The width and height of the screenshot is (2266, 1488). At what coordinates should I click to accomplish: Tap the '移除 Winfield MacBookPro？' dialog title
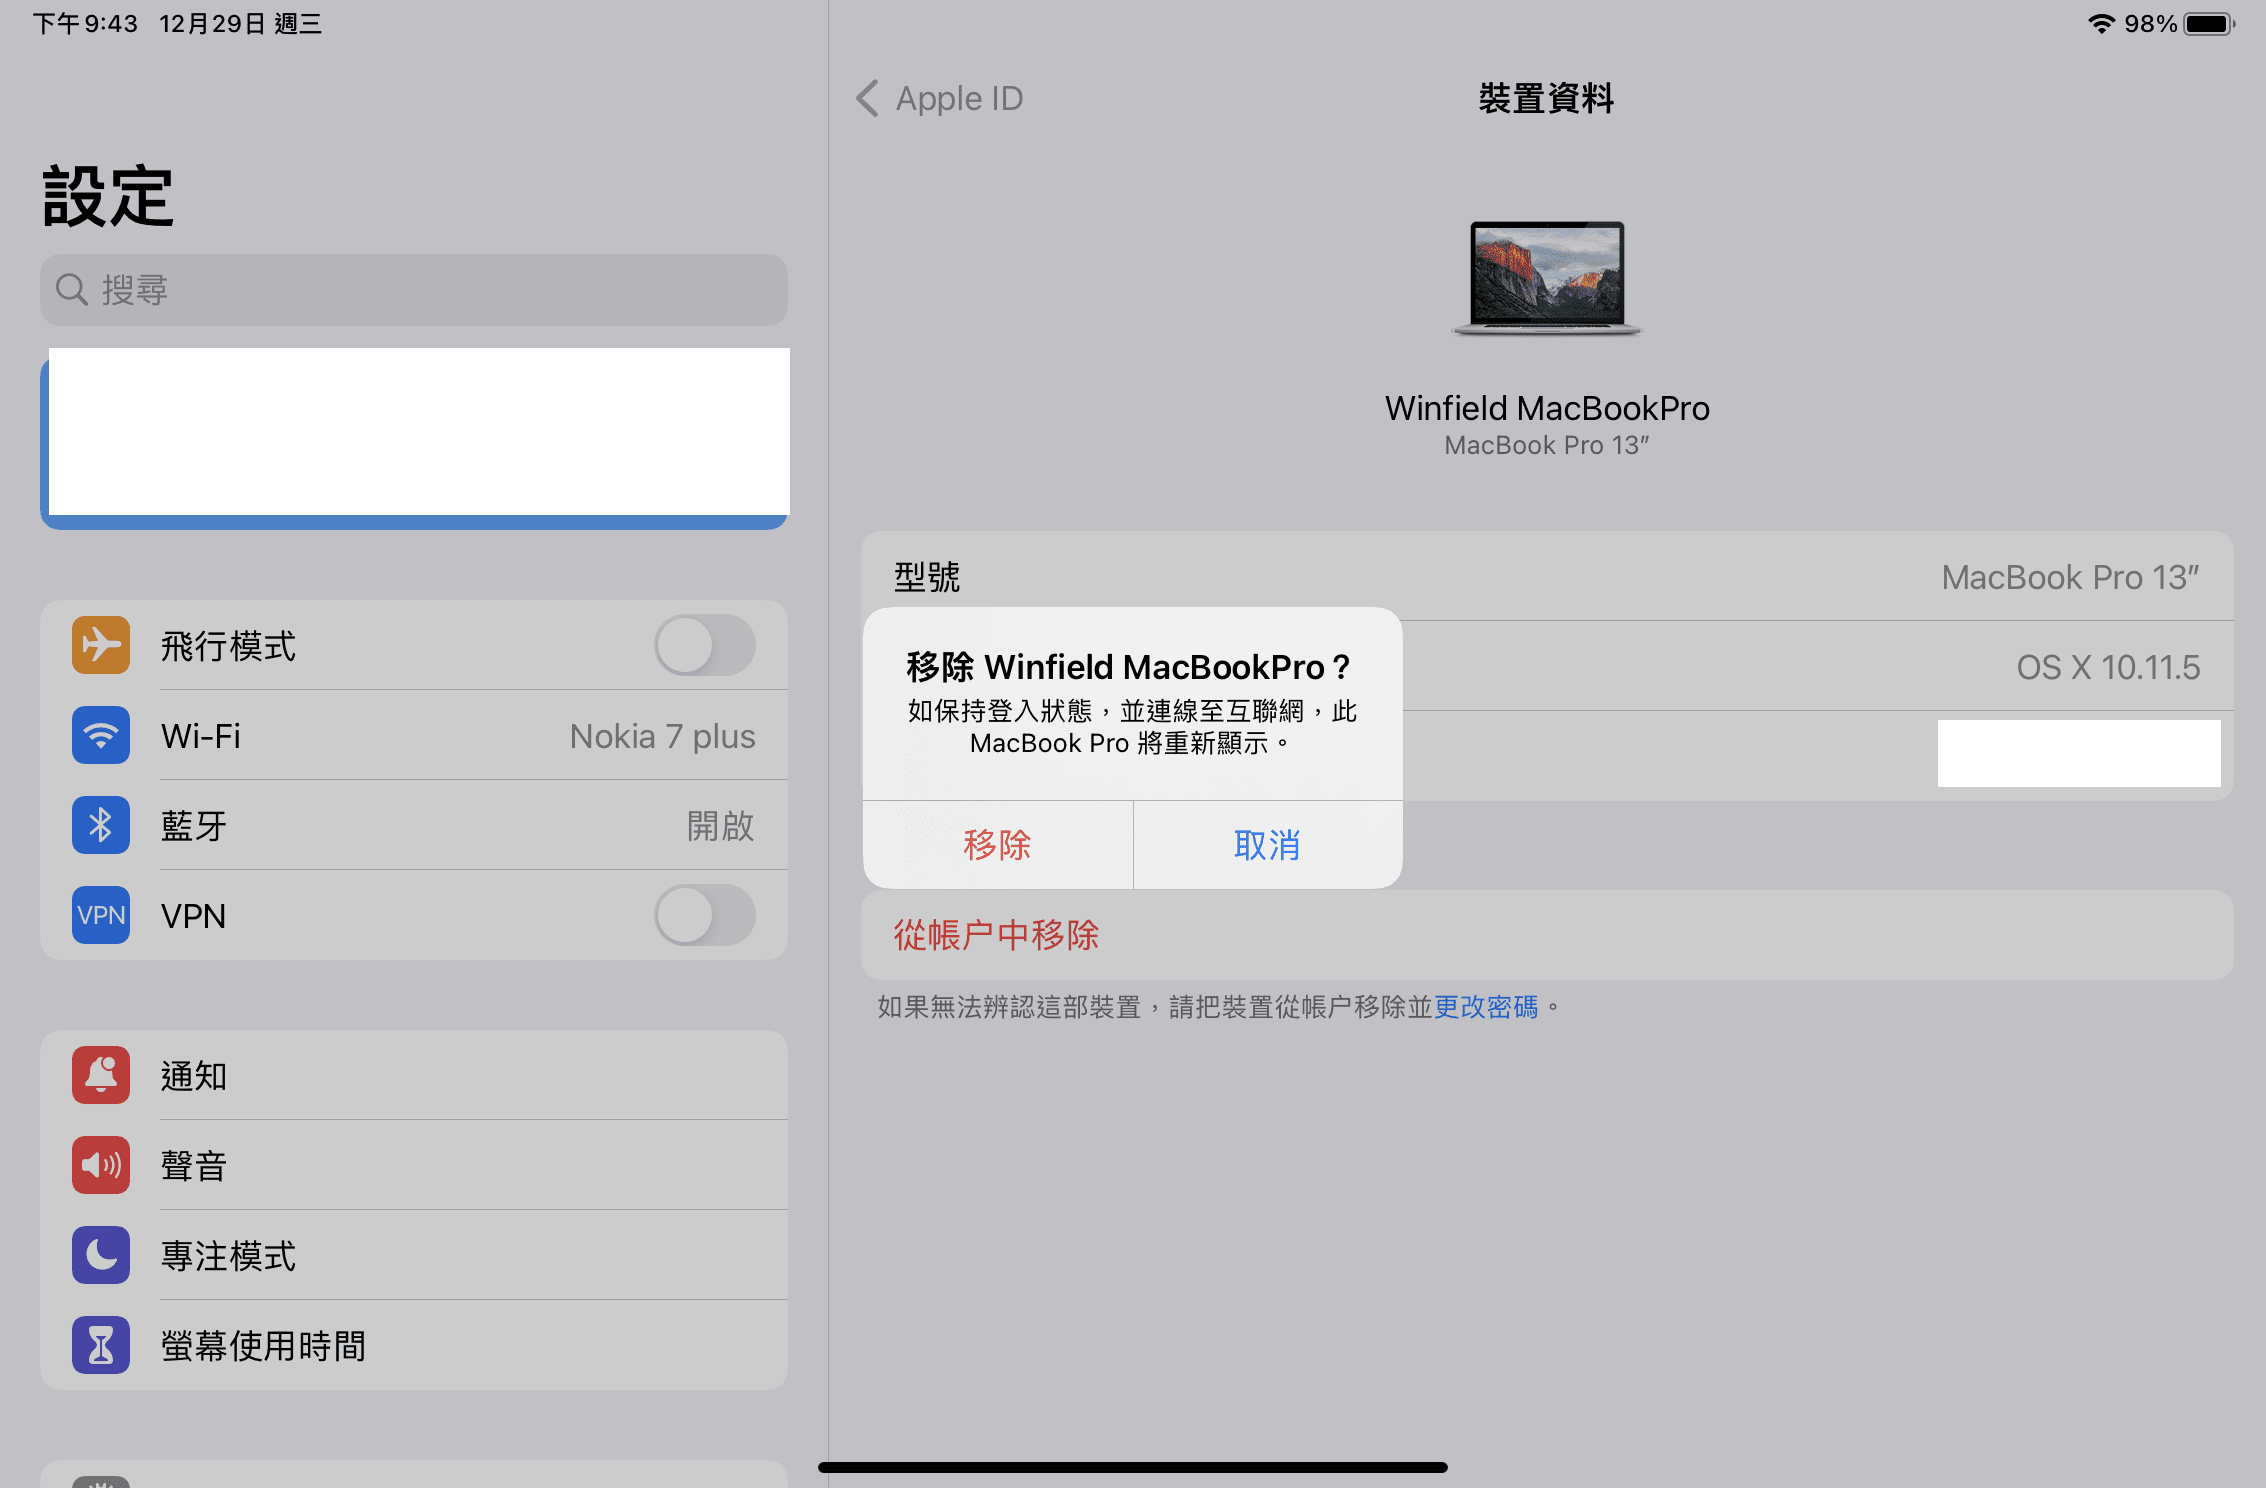click(1130, 667)
